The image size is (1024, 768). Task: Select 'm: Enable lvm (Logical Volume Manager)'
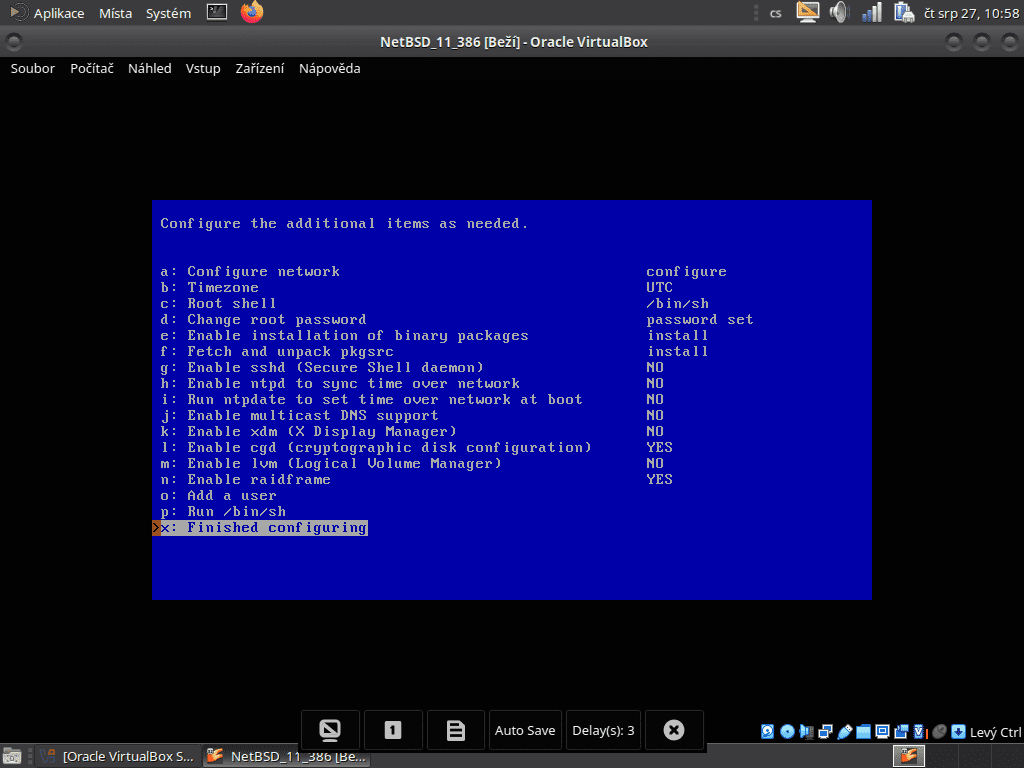coord(331,464)
